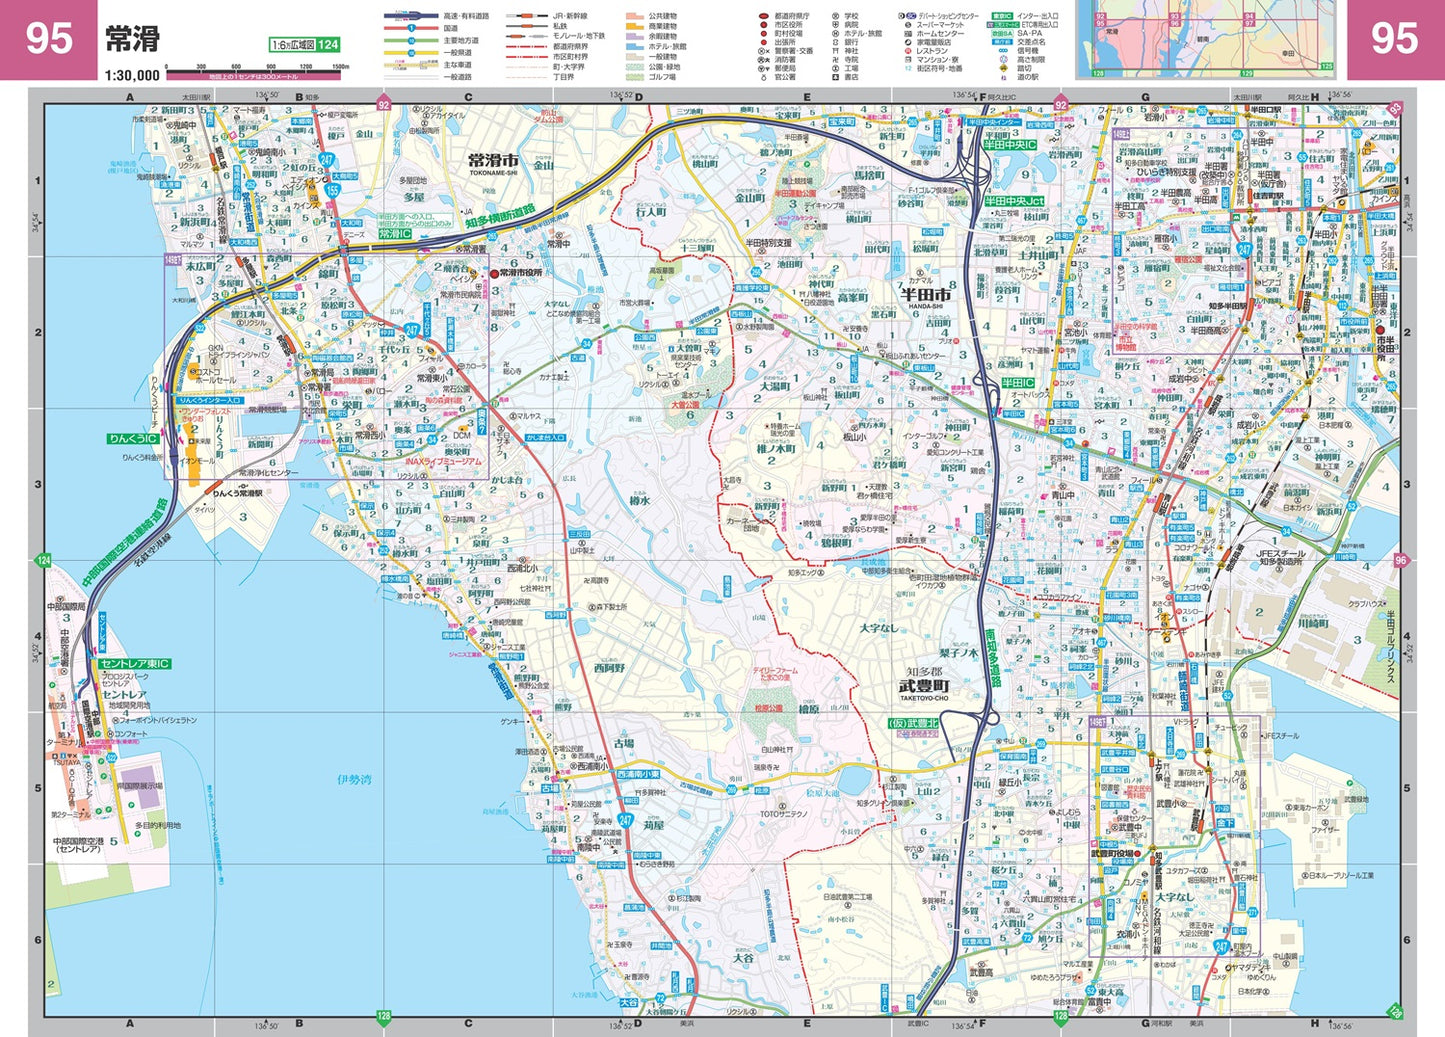This screenshot has height=1037, width=1445.
Task: Click the green adjacent page 128 marker at bottom
Action: [x=384, y=1017]
